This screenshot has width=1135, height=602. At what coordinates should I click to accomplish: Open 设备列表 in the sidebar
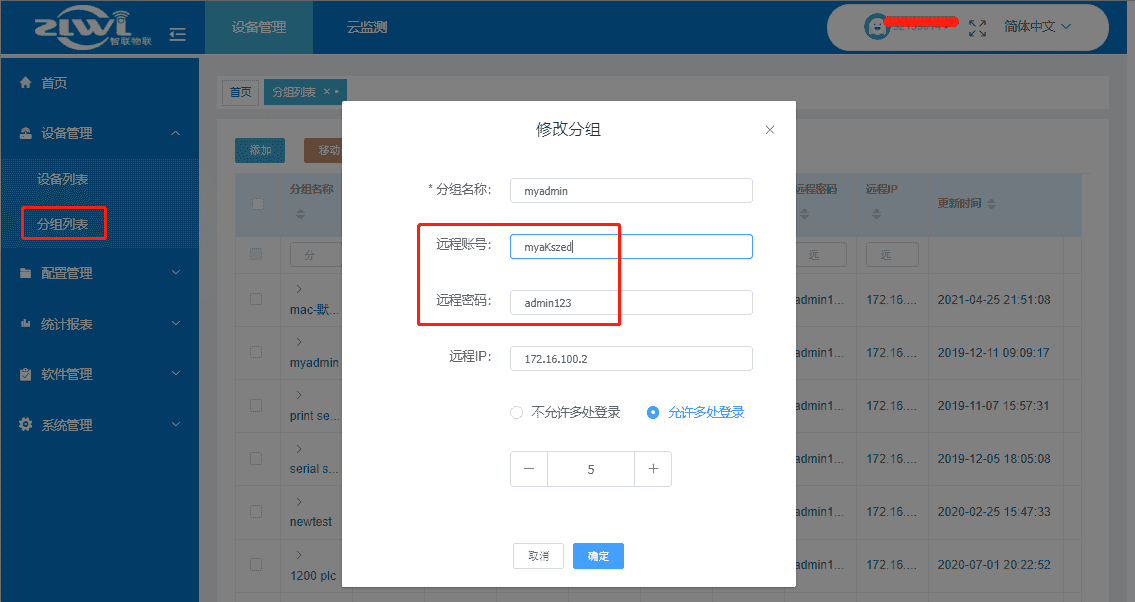tap(63, 180)
